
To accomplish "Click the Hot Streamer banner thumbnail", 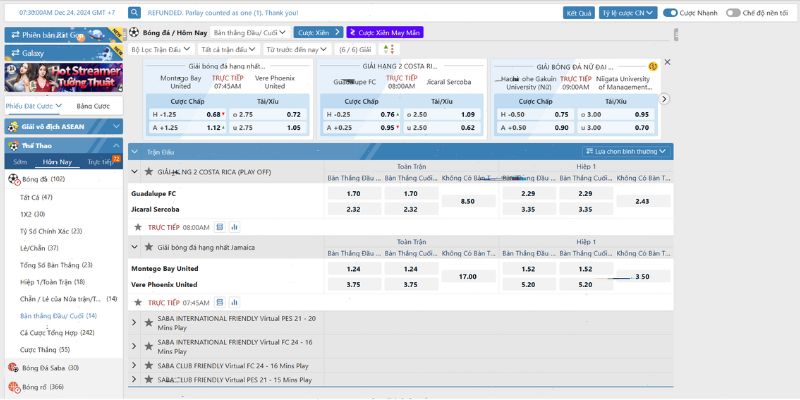I will click(x=63, y=77).
